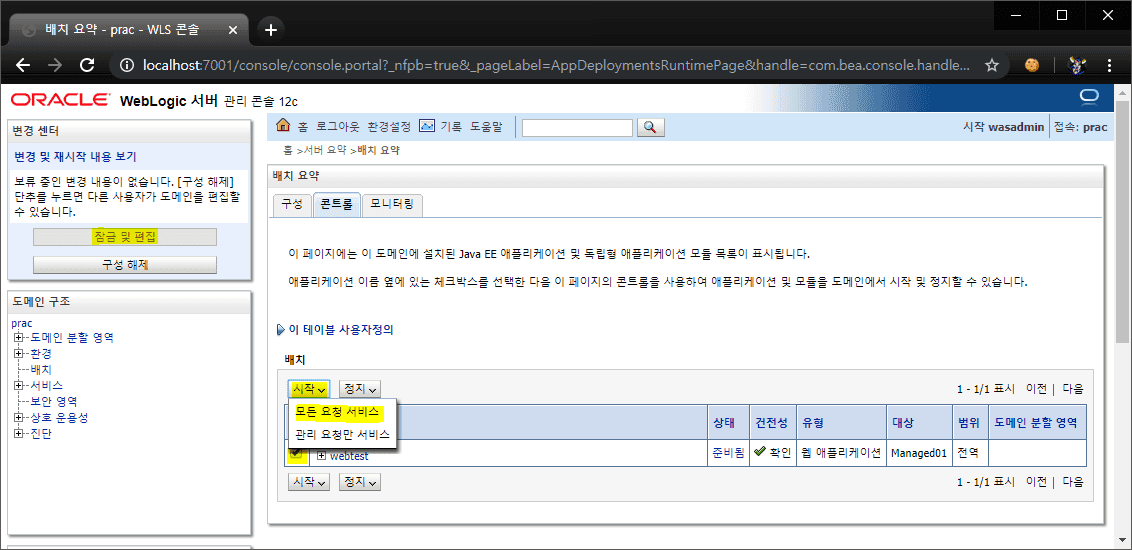Click the home icon in the toolbar
This screenshot has height=550, width=1132.
coord(283,126)
